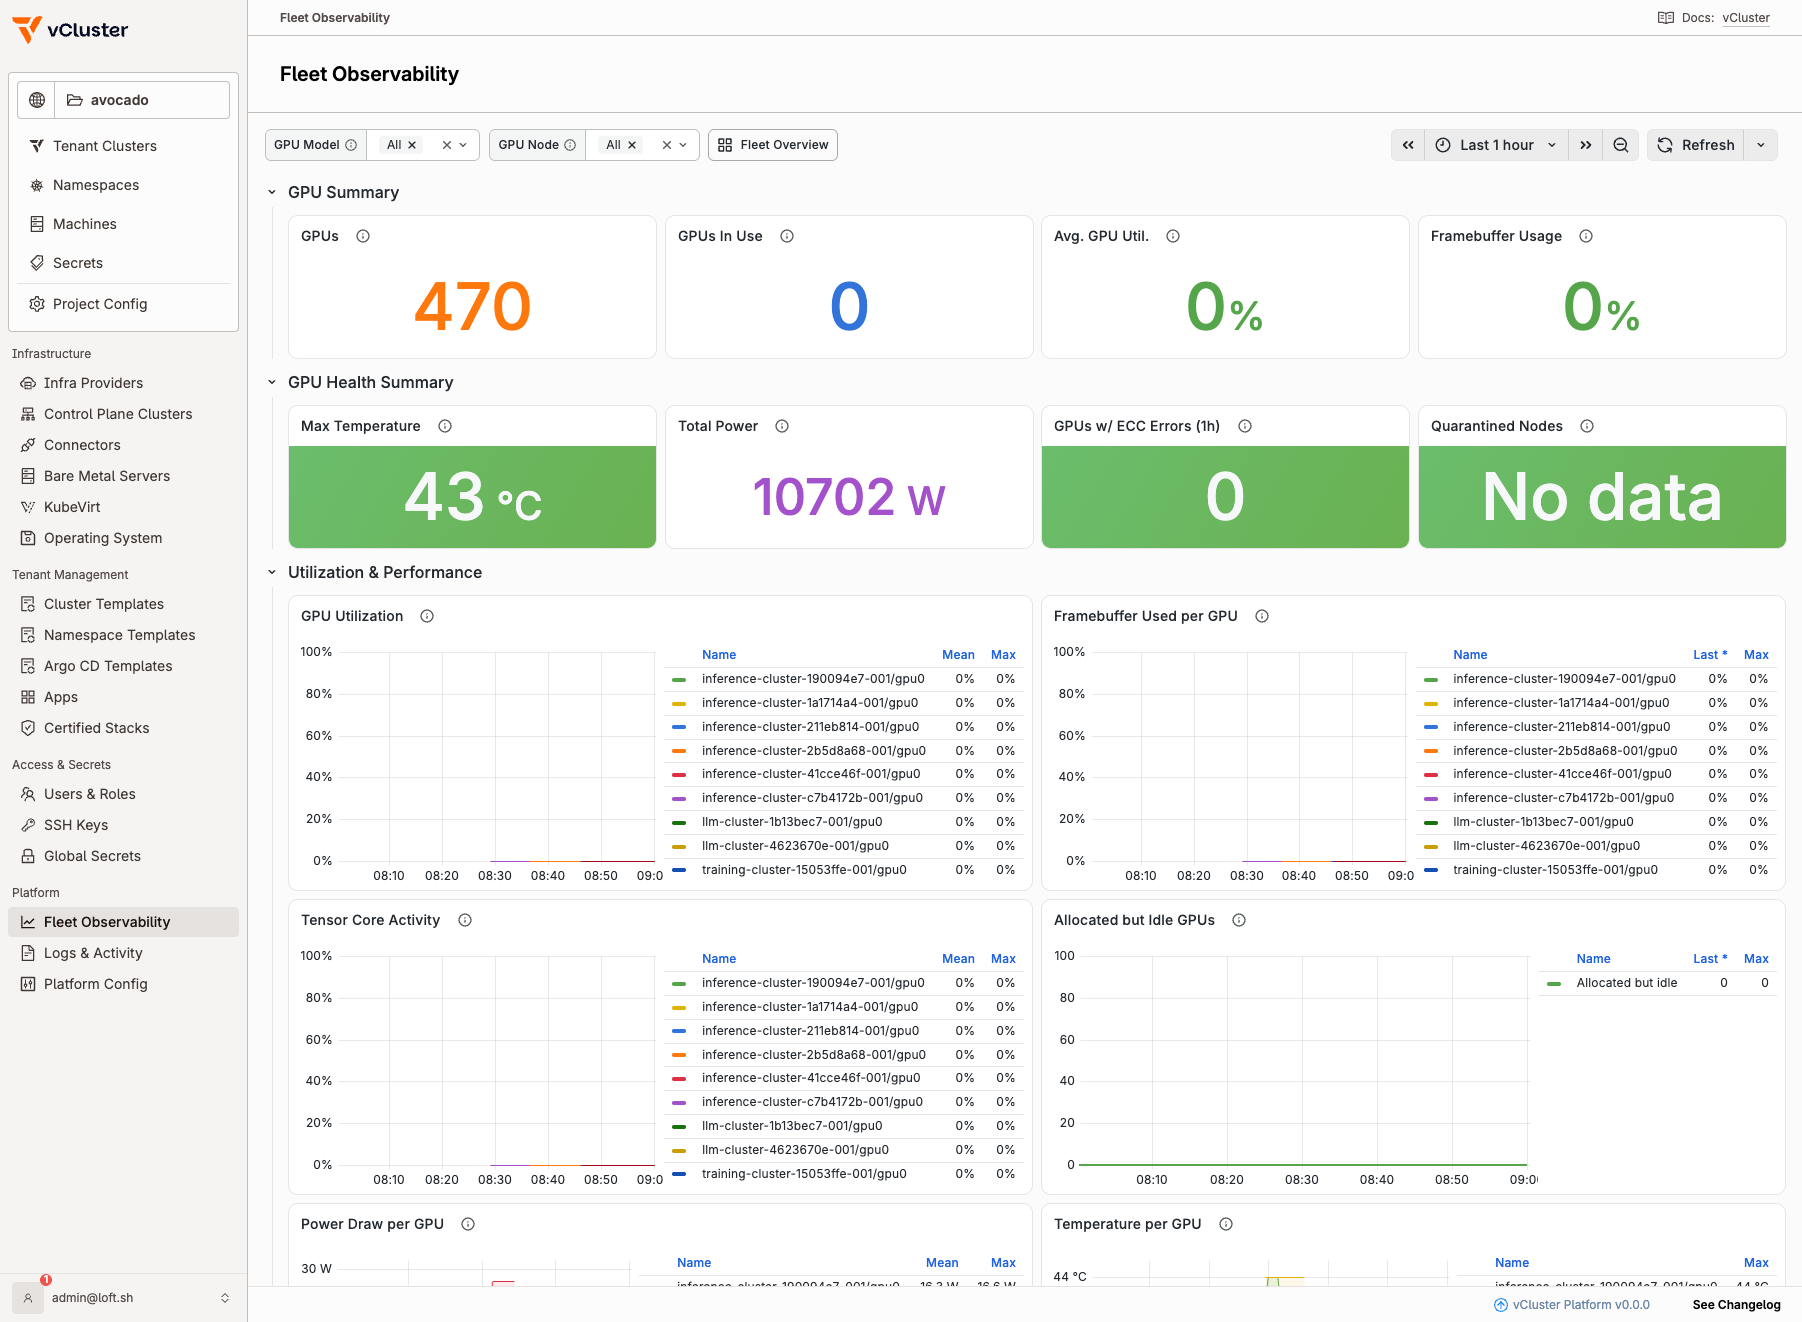Show info for Quarantined Nodes panel
Screen dimensions: 1802x1322
click(1587, 426)
